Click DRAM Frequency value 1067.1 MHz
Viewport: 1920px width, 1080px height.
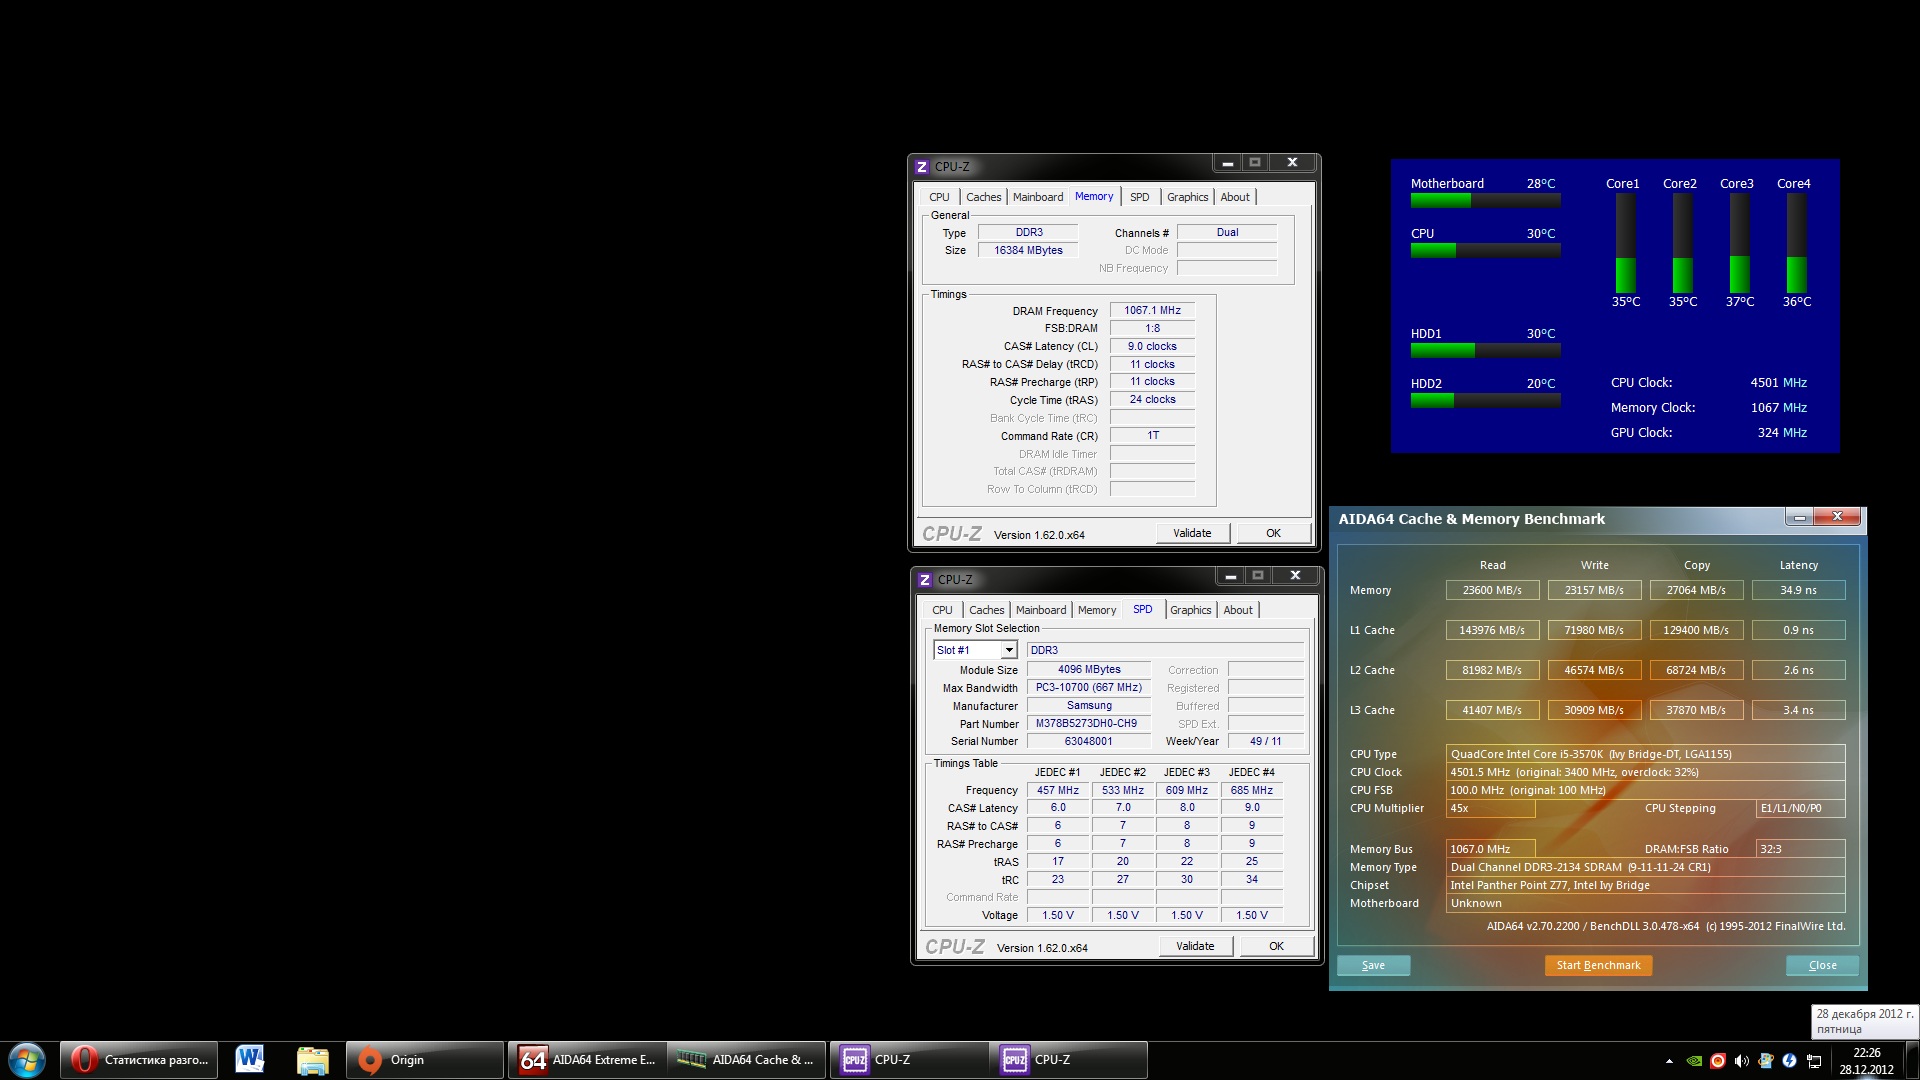point(1152,311)
